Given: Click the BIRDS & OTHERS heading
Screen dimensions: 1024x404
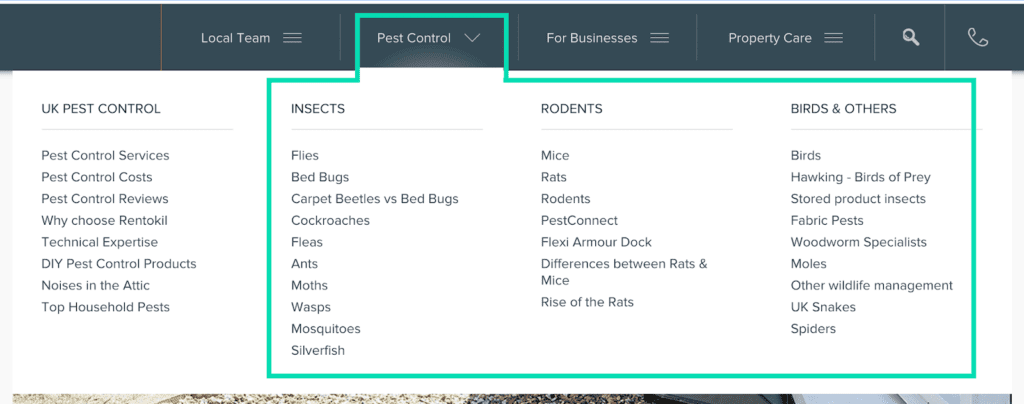Looking at the screenshot, I should pyautogui.click(x=843, y=108).
